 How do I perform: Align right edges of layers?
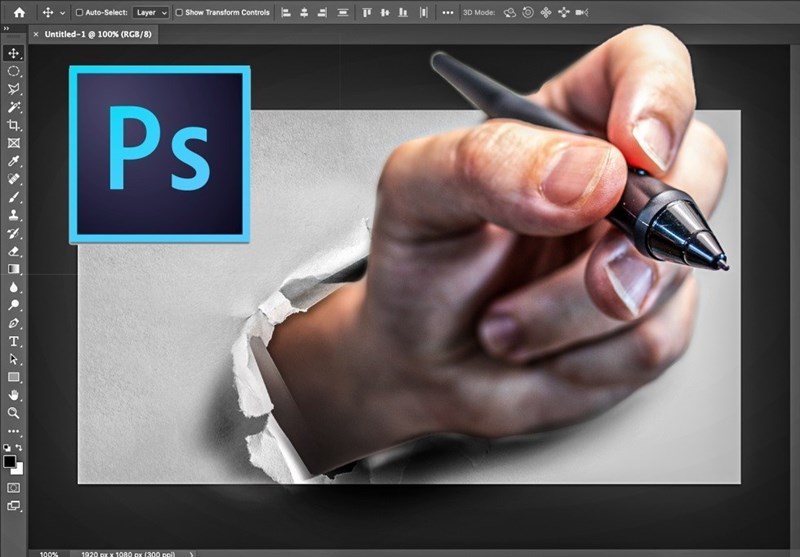pos(322,12)
